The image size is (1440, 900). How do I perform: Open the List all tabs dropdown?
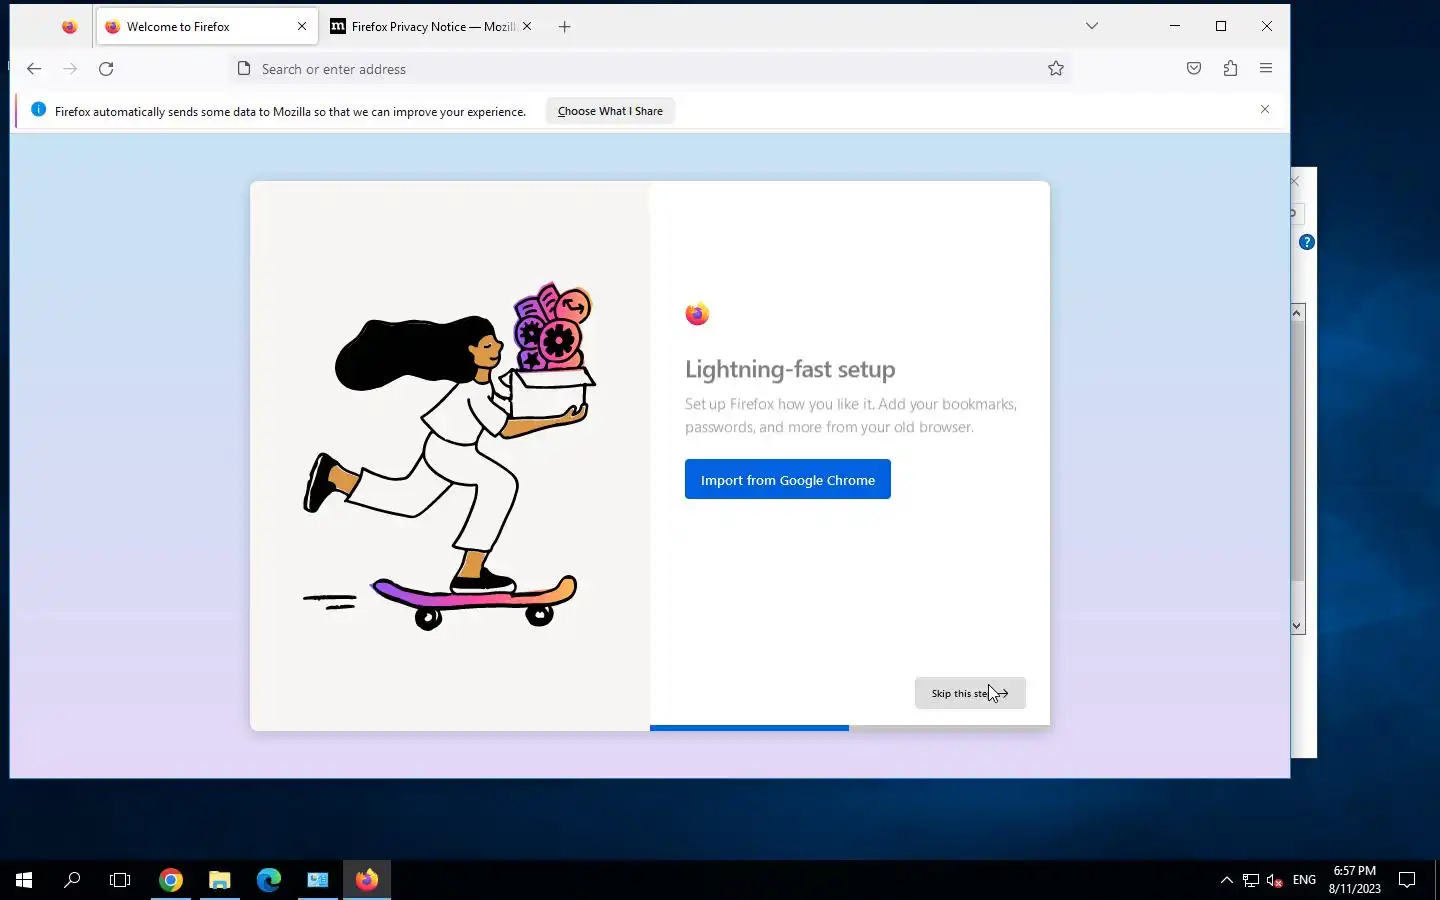click(x=1092, y=26)
